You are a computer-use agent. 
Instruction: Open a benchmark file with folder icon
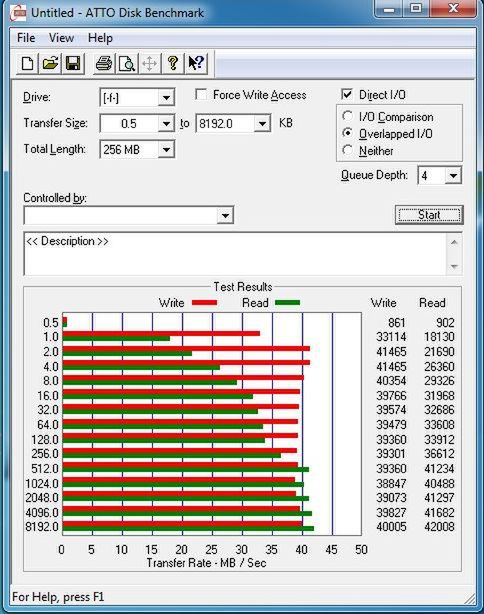click(x=50, y=63)
